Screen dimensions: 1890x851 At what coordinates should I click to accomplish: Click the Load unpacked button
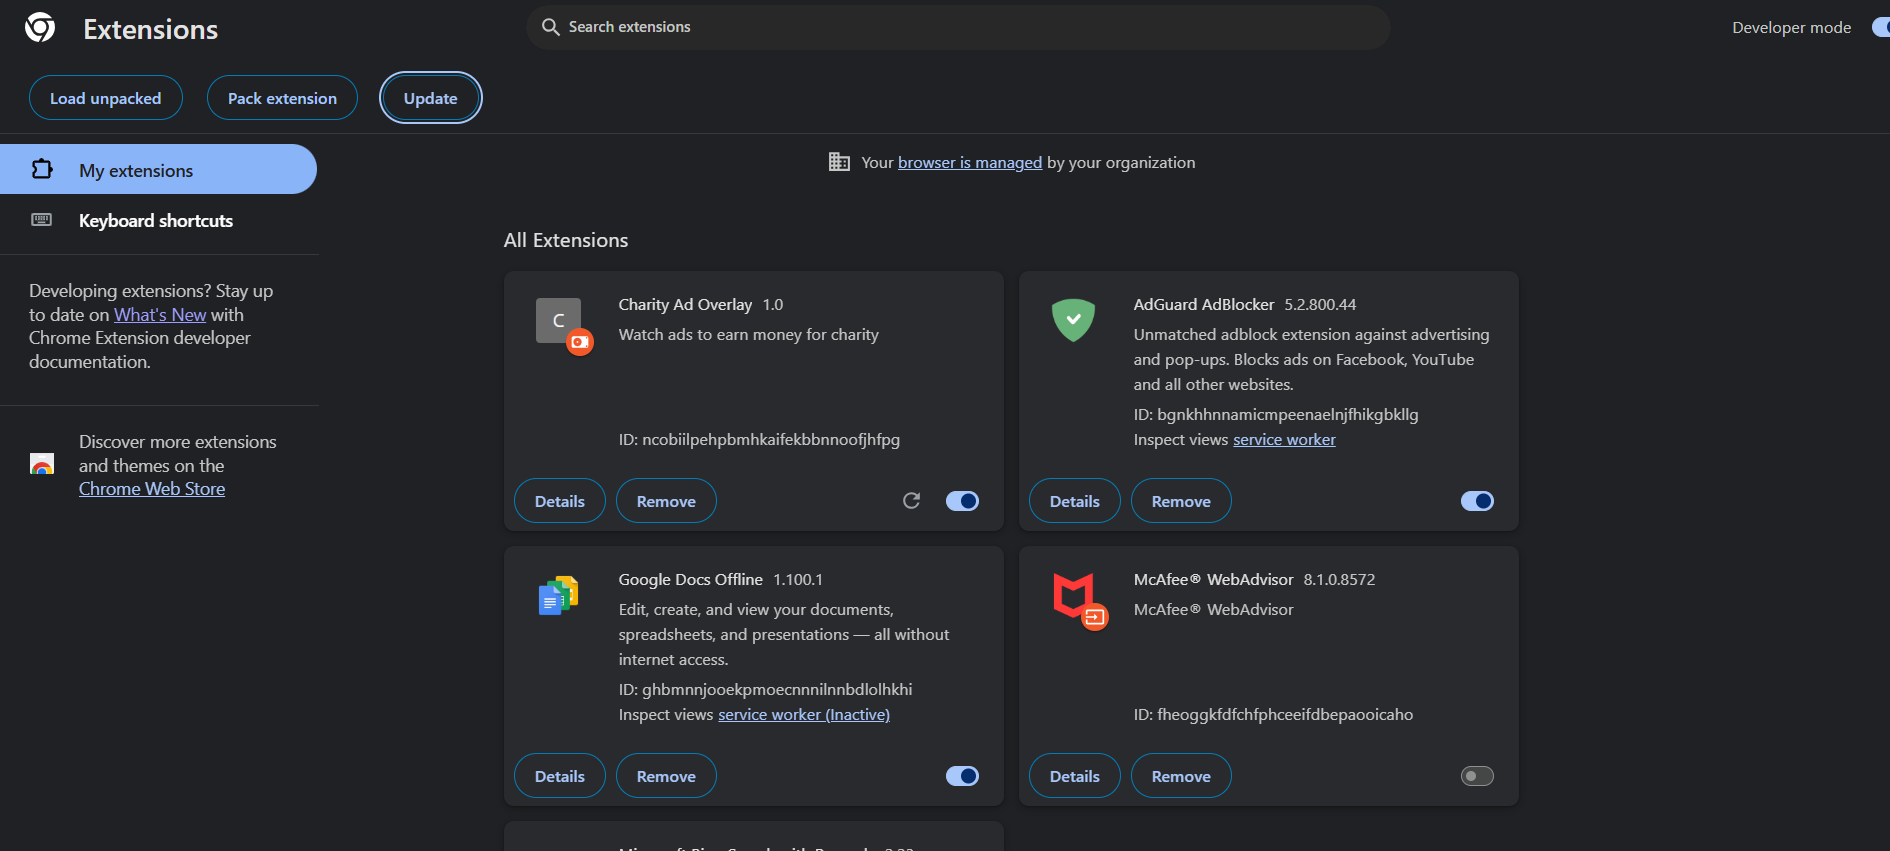pos(106,98)
